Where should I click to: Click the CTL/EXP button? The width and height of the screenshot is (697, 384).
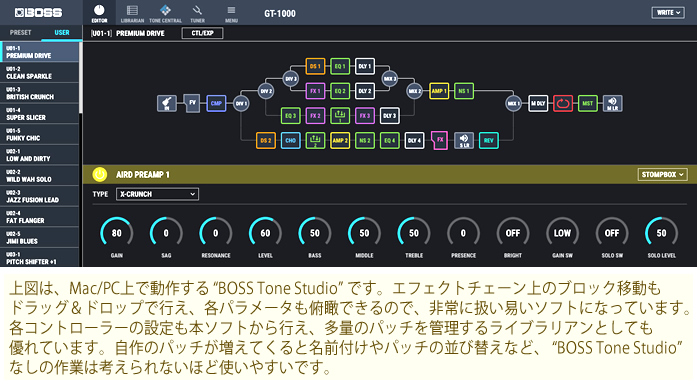(202, 33)
